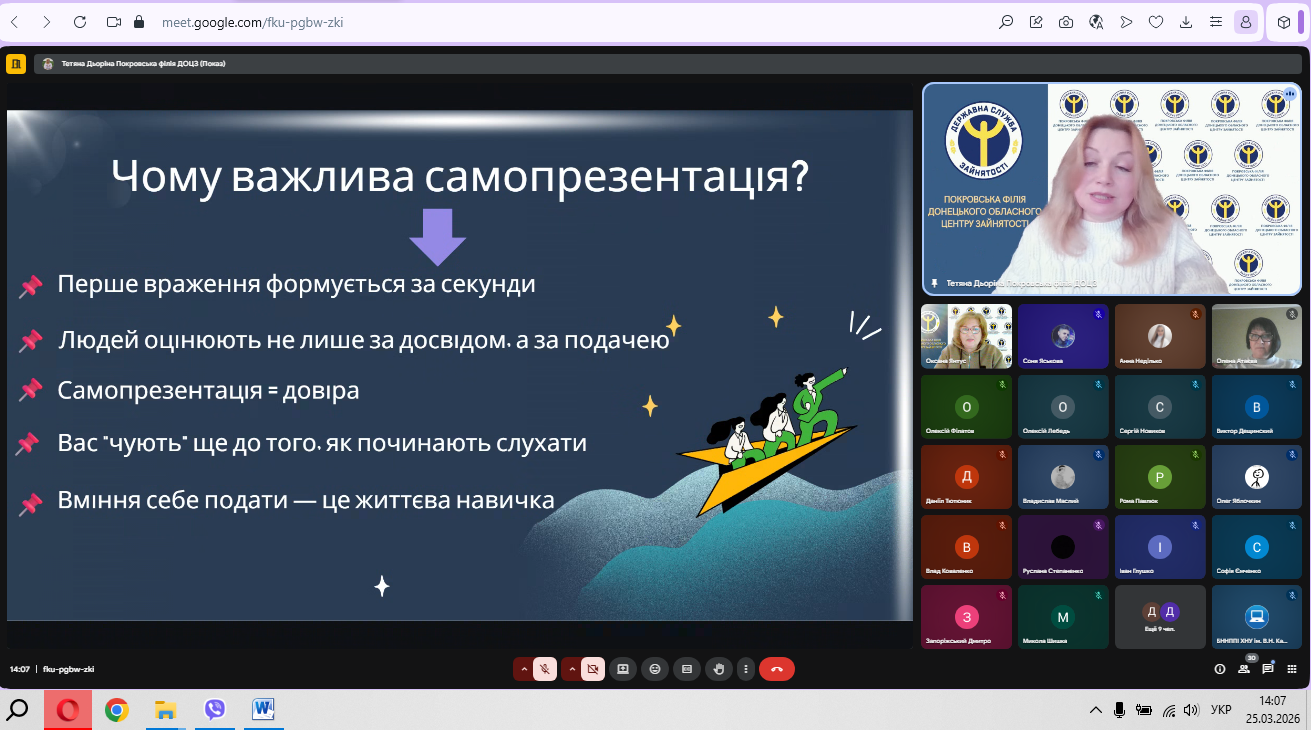
Task: Turn on the camera in Meet
Action: coord(593,669)
